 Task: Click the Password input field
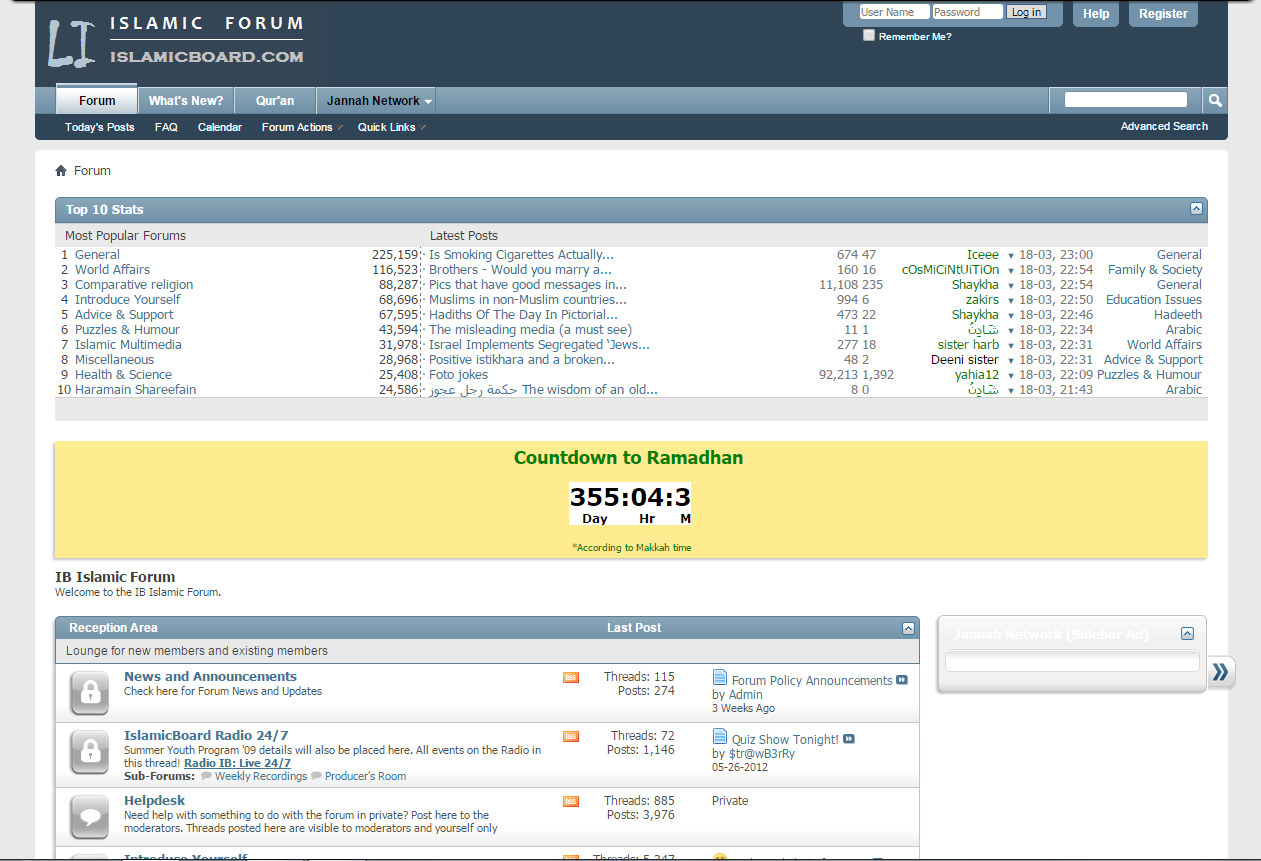point(968,12)
